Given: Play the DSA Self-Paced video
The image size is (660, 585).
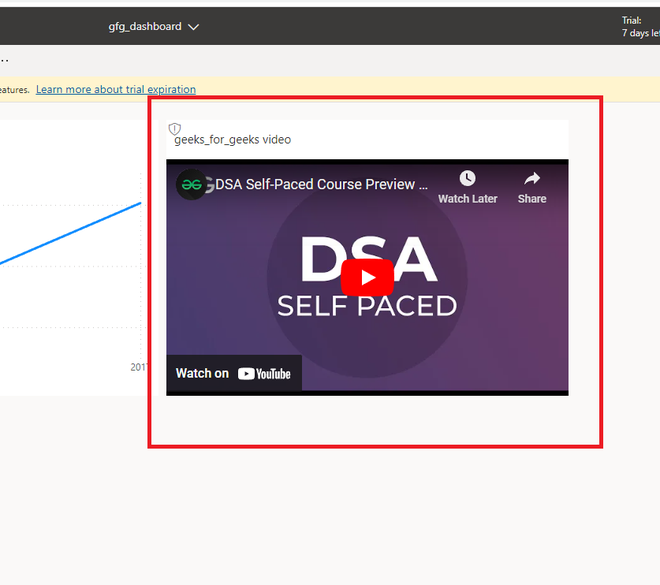Looking at the screenshot, I should click(x=367, y=277).
